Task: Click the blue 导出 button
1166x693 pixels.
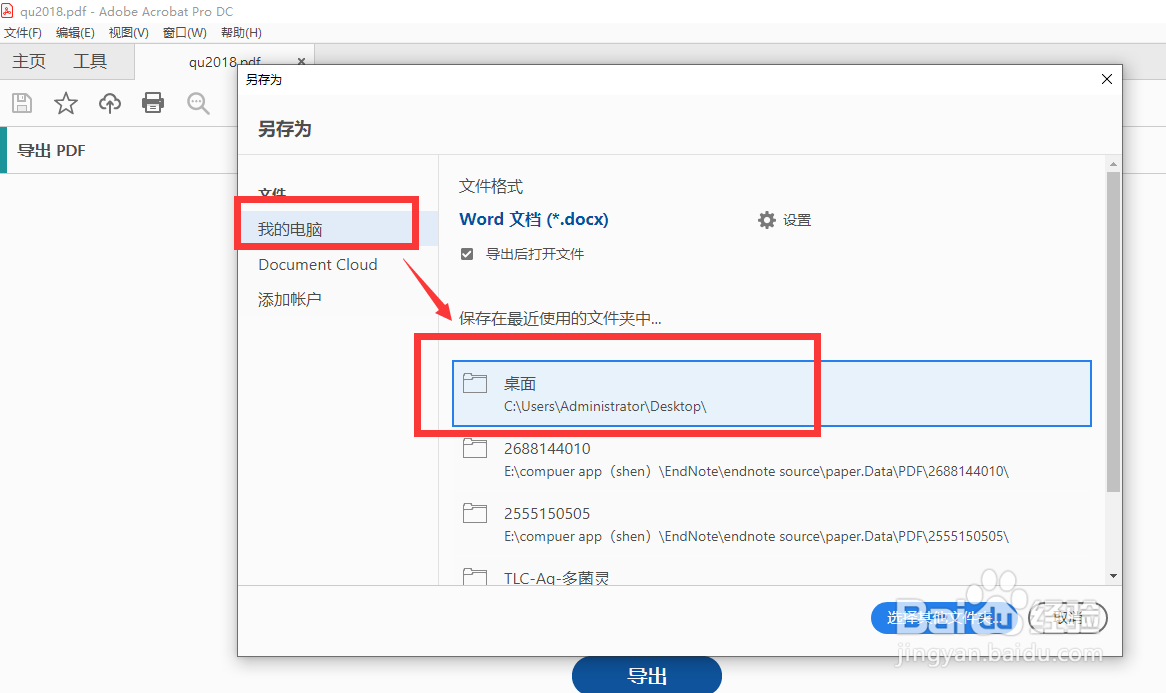Action: (646, 675)
